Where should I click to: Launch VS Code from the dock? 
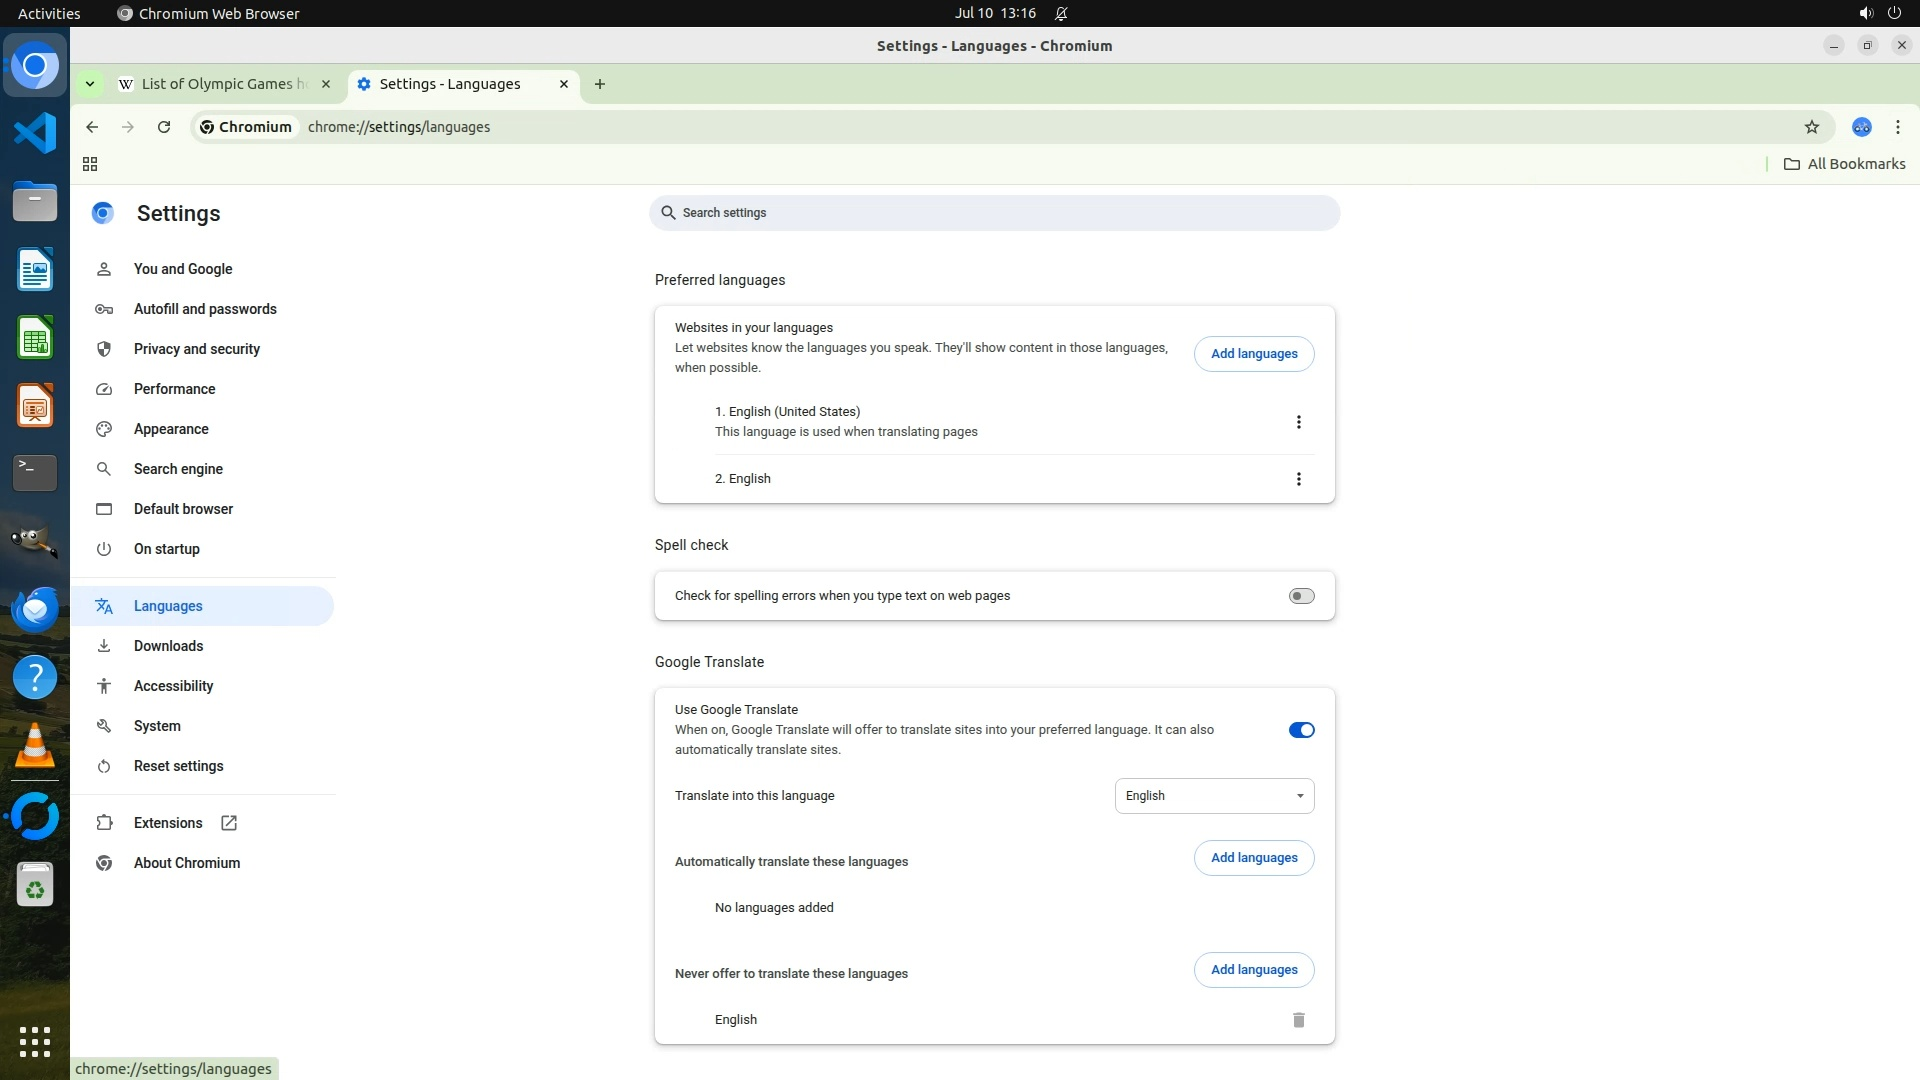pos(35,133)
